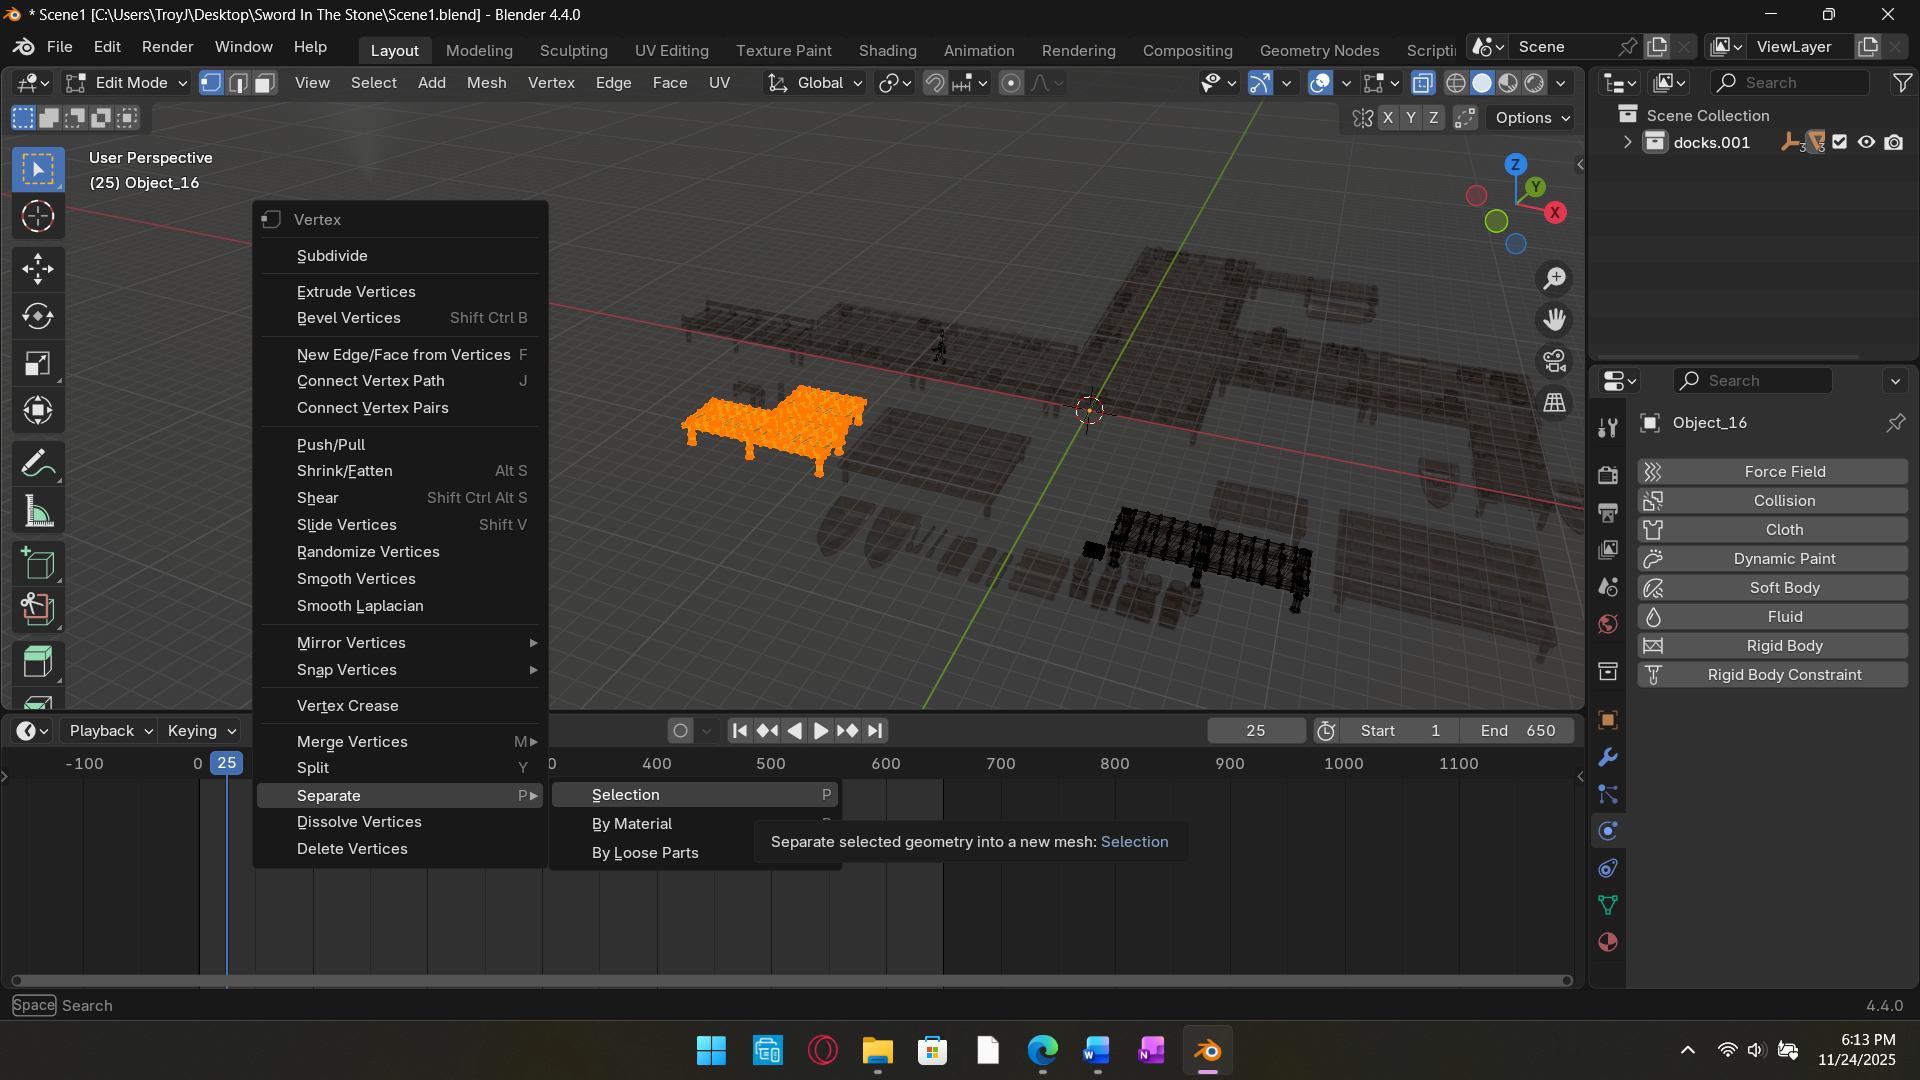Viewport: 1920px width, 1080px height.
Task: Open the Object Data mesh tab
Action: click(x=1608, y=905)
